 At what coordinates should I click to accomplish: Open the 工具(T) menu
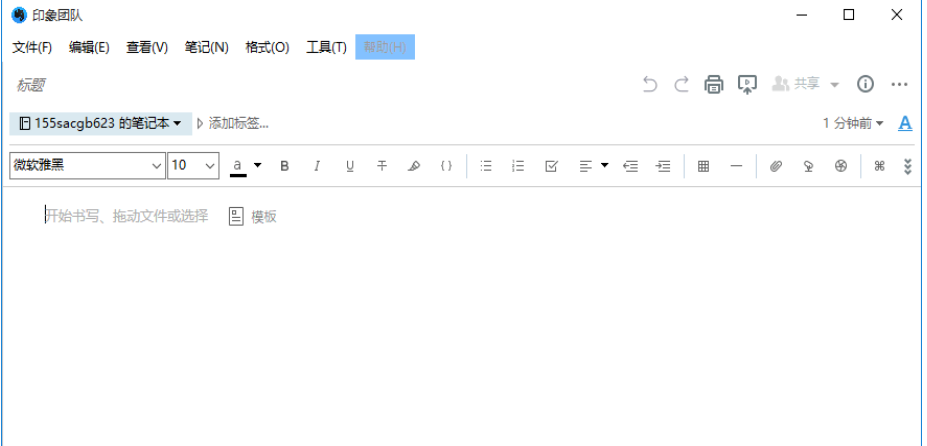[326, 48]
